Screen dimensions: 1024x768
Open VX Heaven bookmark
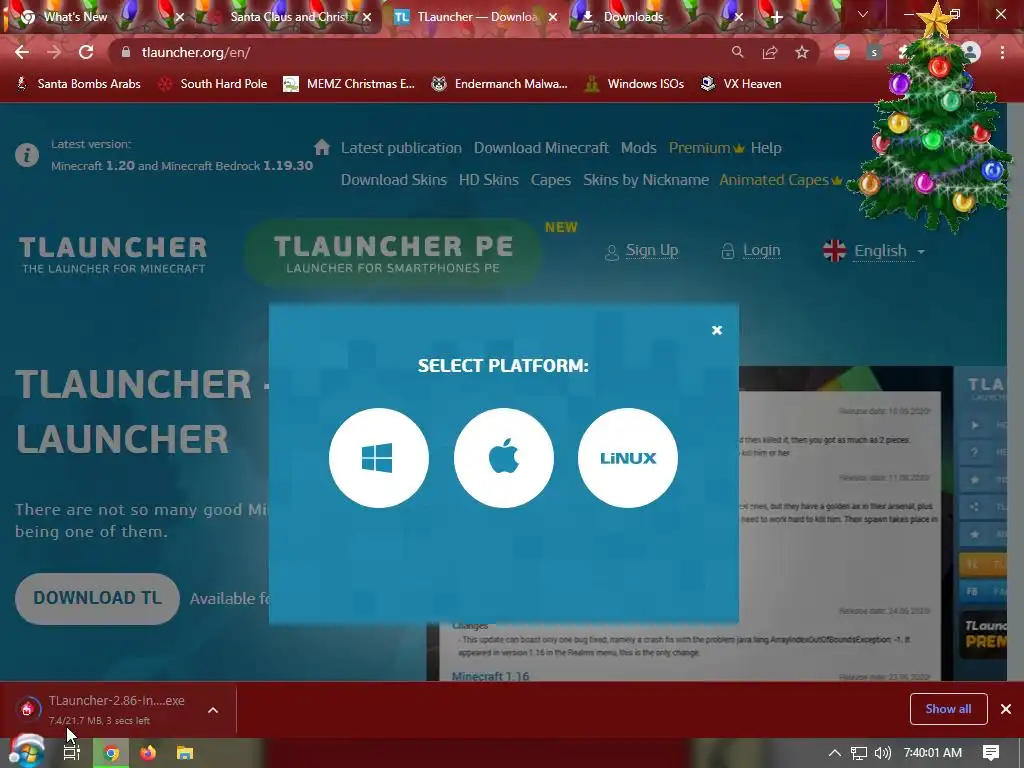(741, 84)
